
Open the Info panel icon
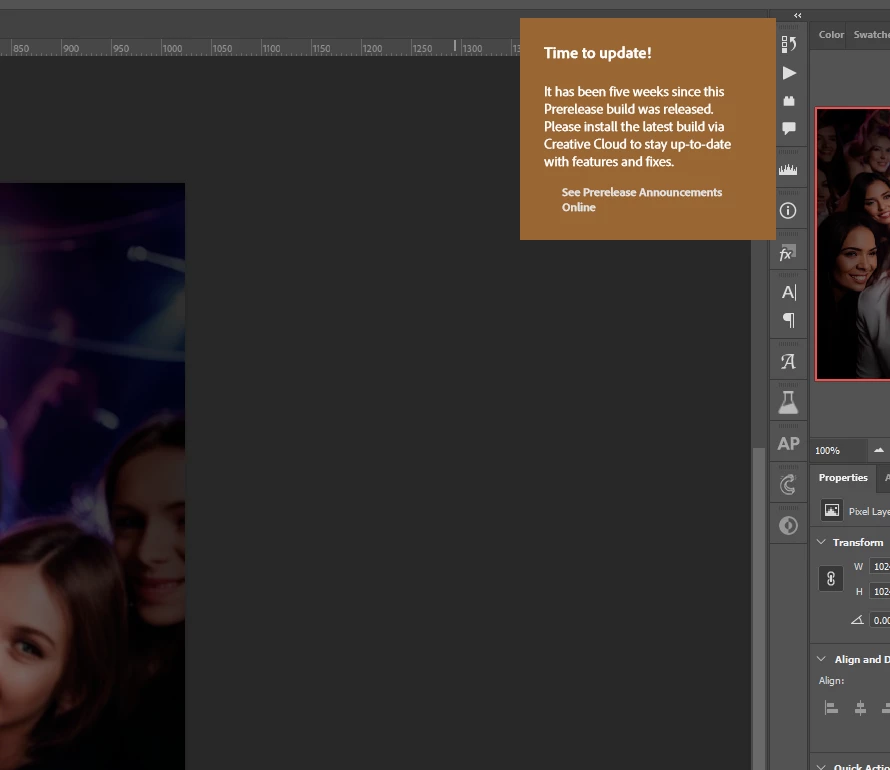(788, 211)
